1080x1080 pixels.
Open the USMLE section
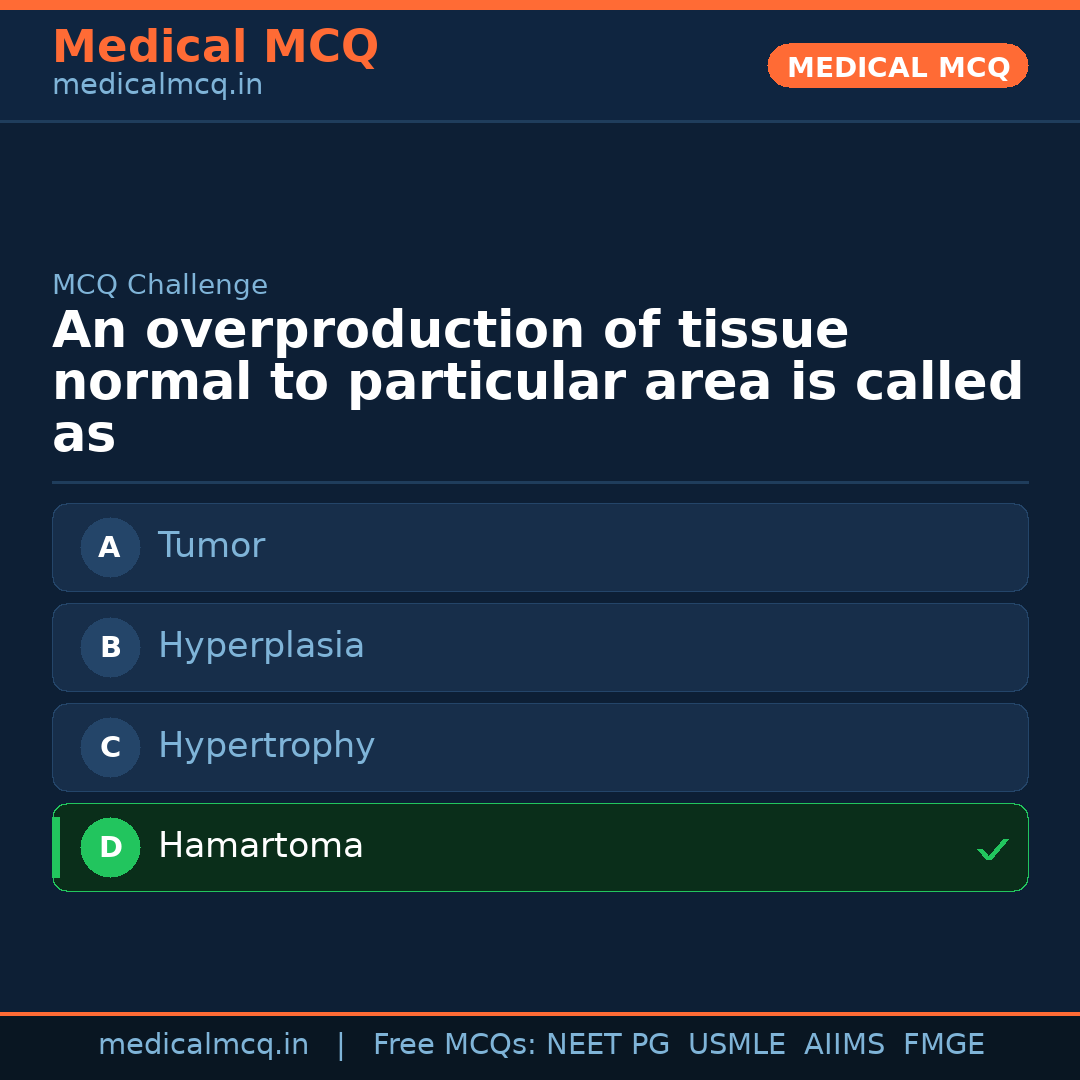coord(737,1043)
